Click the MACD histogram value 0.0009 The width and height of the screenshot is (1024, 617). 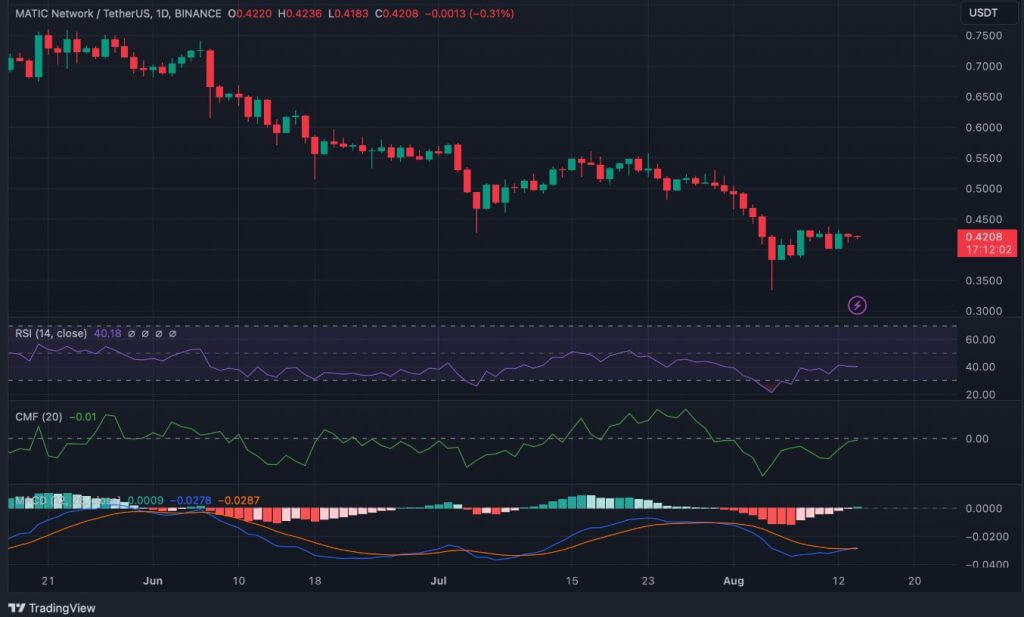(145, 501)
